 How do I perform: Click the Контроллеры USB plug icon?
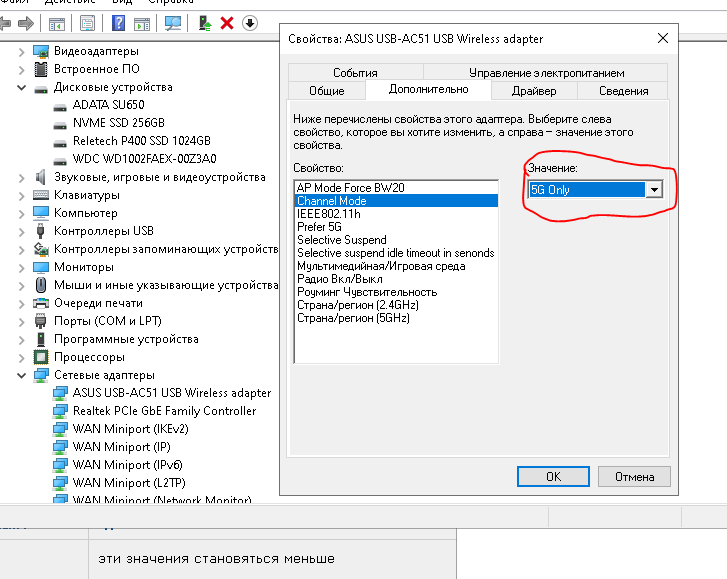41,231
